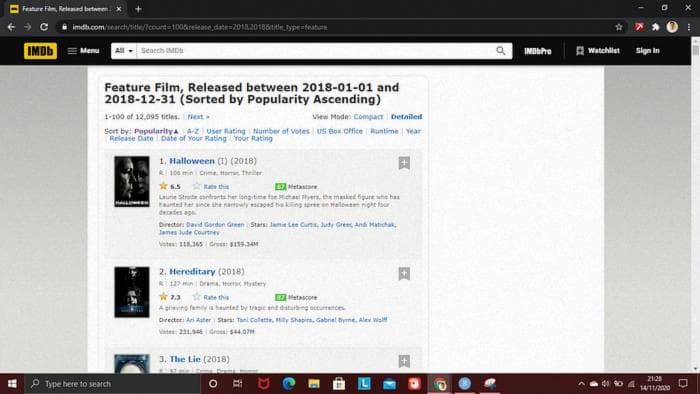Open Toni Collette profile

coord(254,320)
